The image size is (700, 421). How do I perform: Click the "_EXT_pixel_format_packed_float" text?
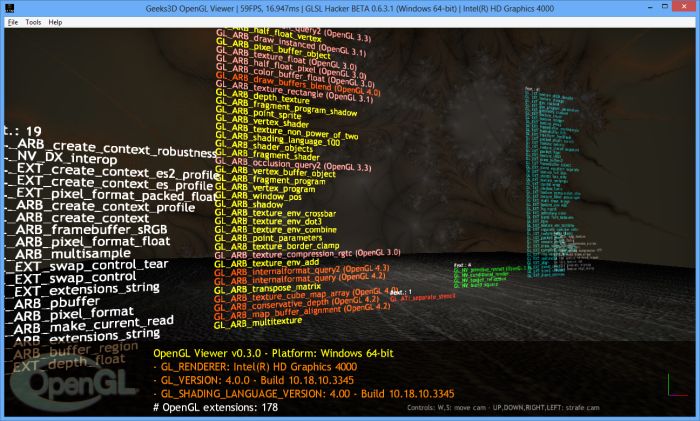click(110, 195)
